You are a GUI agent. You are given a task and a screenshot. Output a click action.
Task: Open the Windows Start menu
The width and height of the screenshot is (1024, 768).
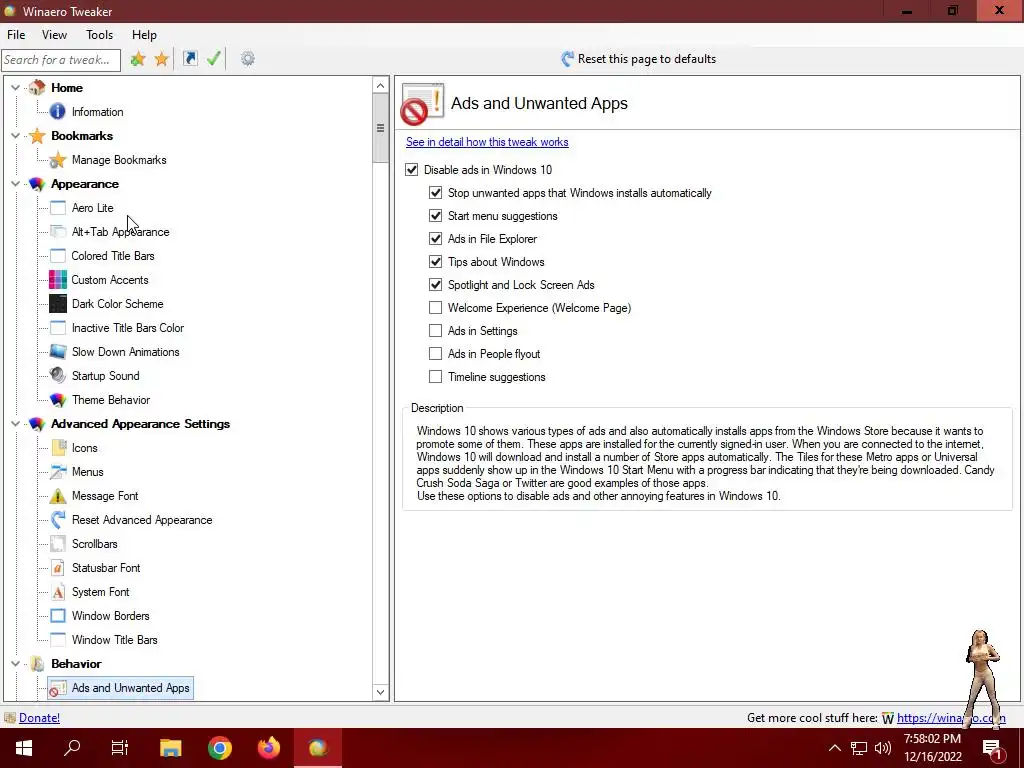[x=24, y=748]
